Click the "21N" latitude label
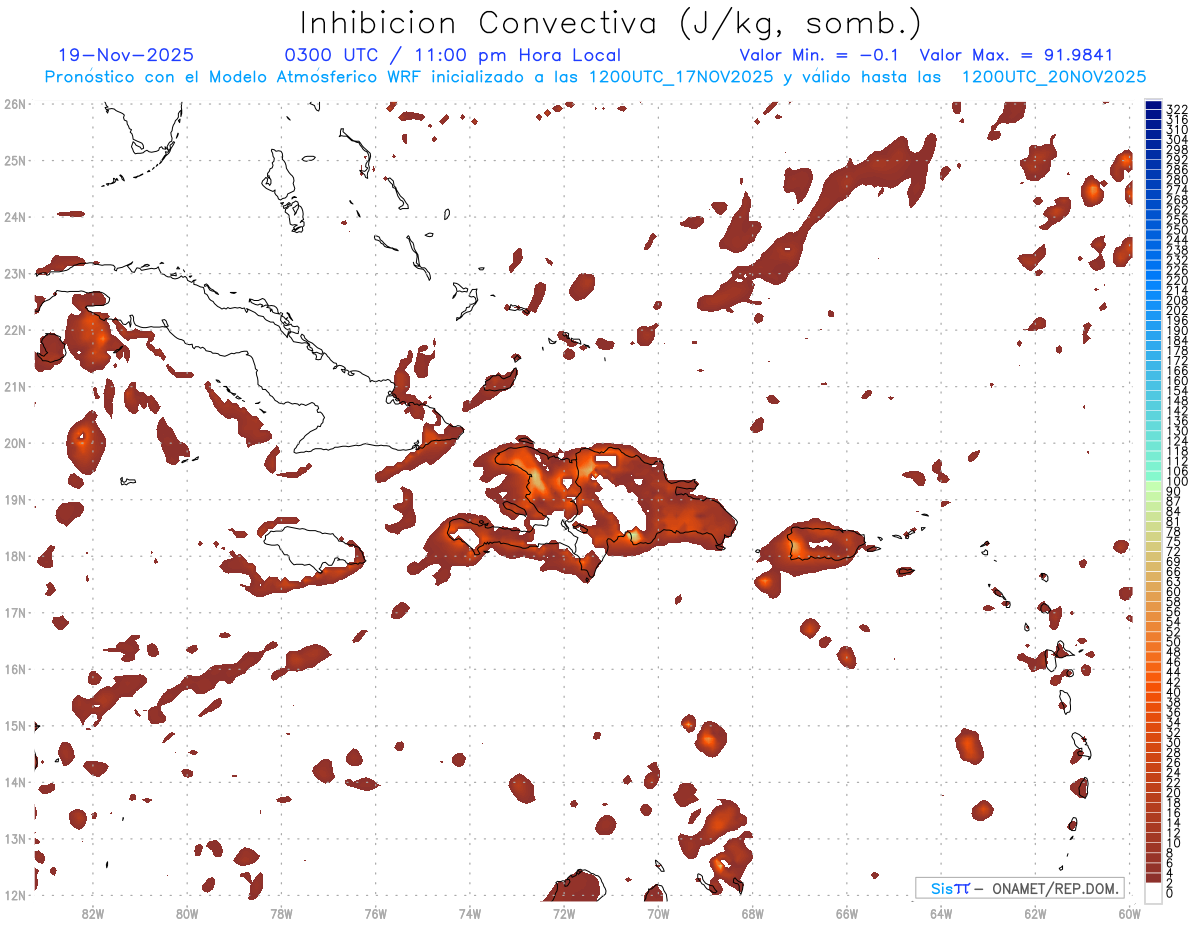1200x927 pixels. coord(15,386)
